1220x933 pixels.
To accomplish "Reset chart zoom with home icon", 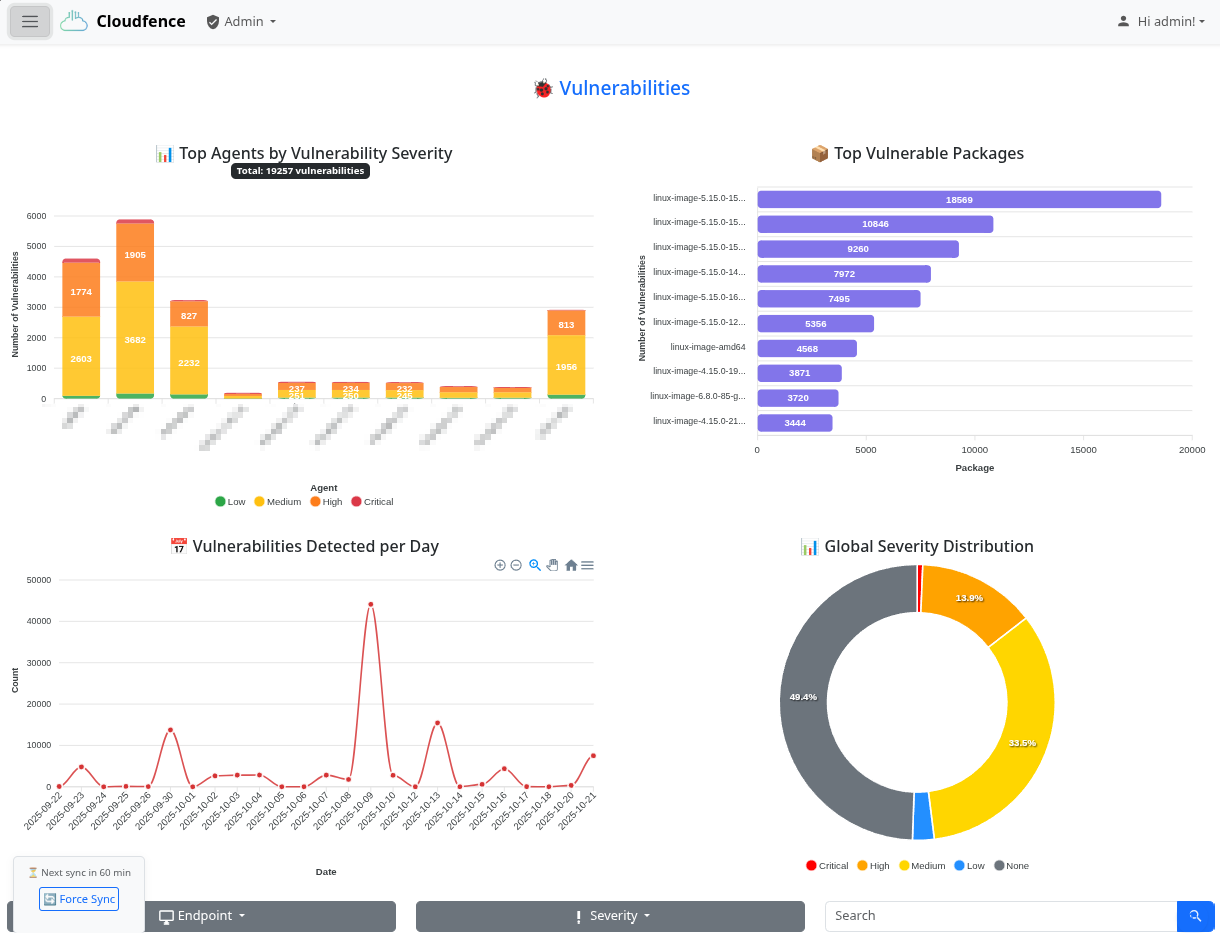I will pyautogui.click(x=571, y=565).
